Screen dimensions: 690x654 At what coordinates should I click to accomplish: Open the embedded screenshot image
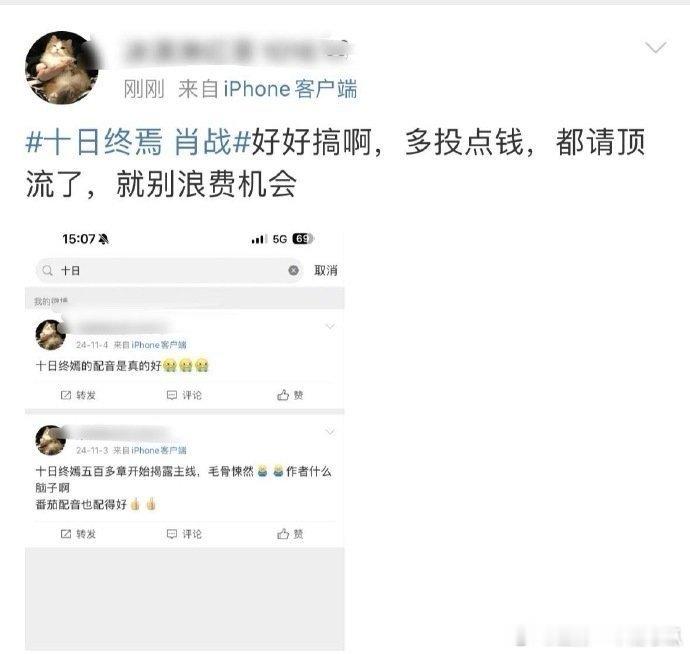[185, 438]
